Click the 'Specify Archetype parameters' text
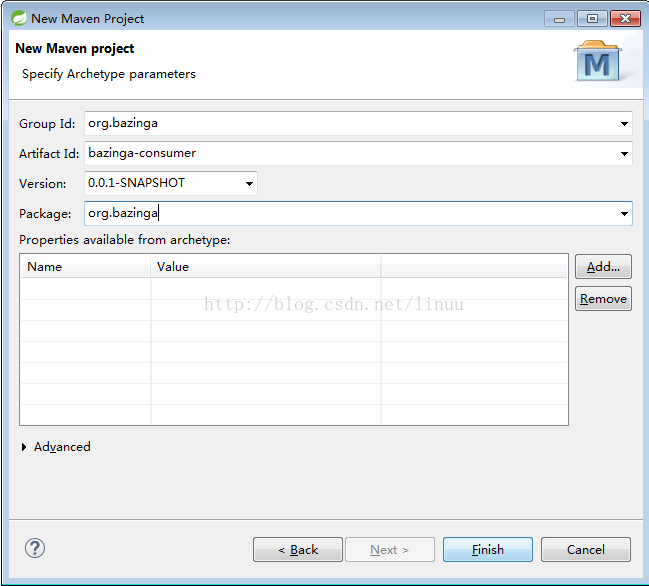The width and height of the screenshot is (649, 586). point(109,74)
